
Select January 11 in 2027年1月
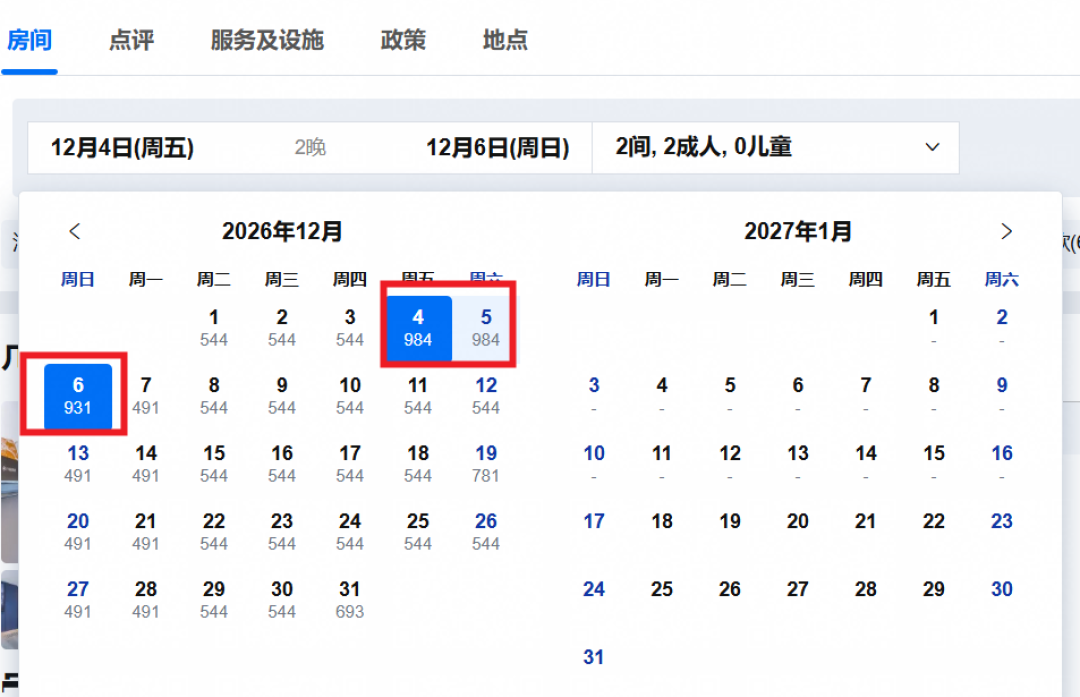click(662, 464)
